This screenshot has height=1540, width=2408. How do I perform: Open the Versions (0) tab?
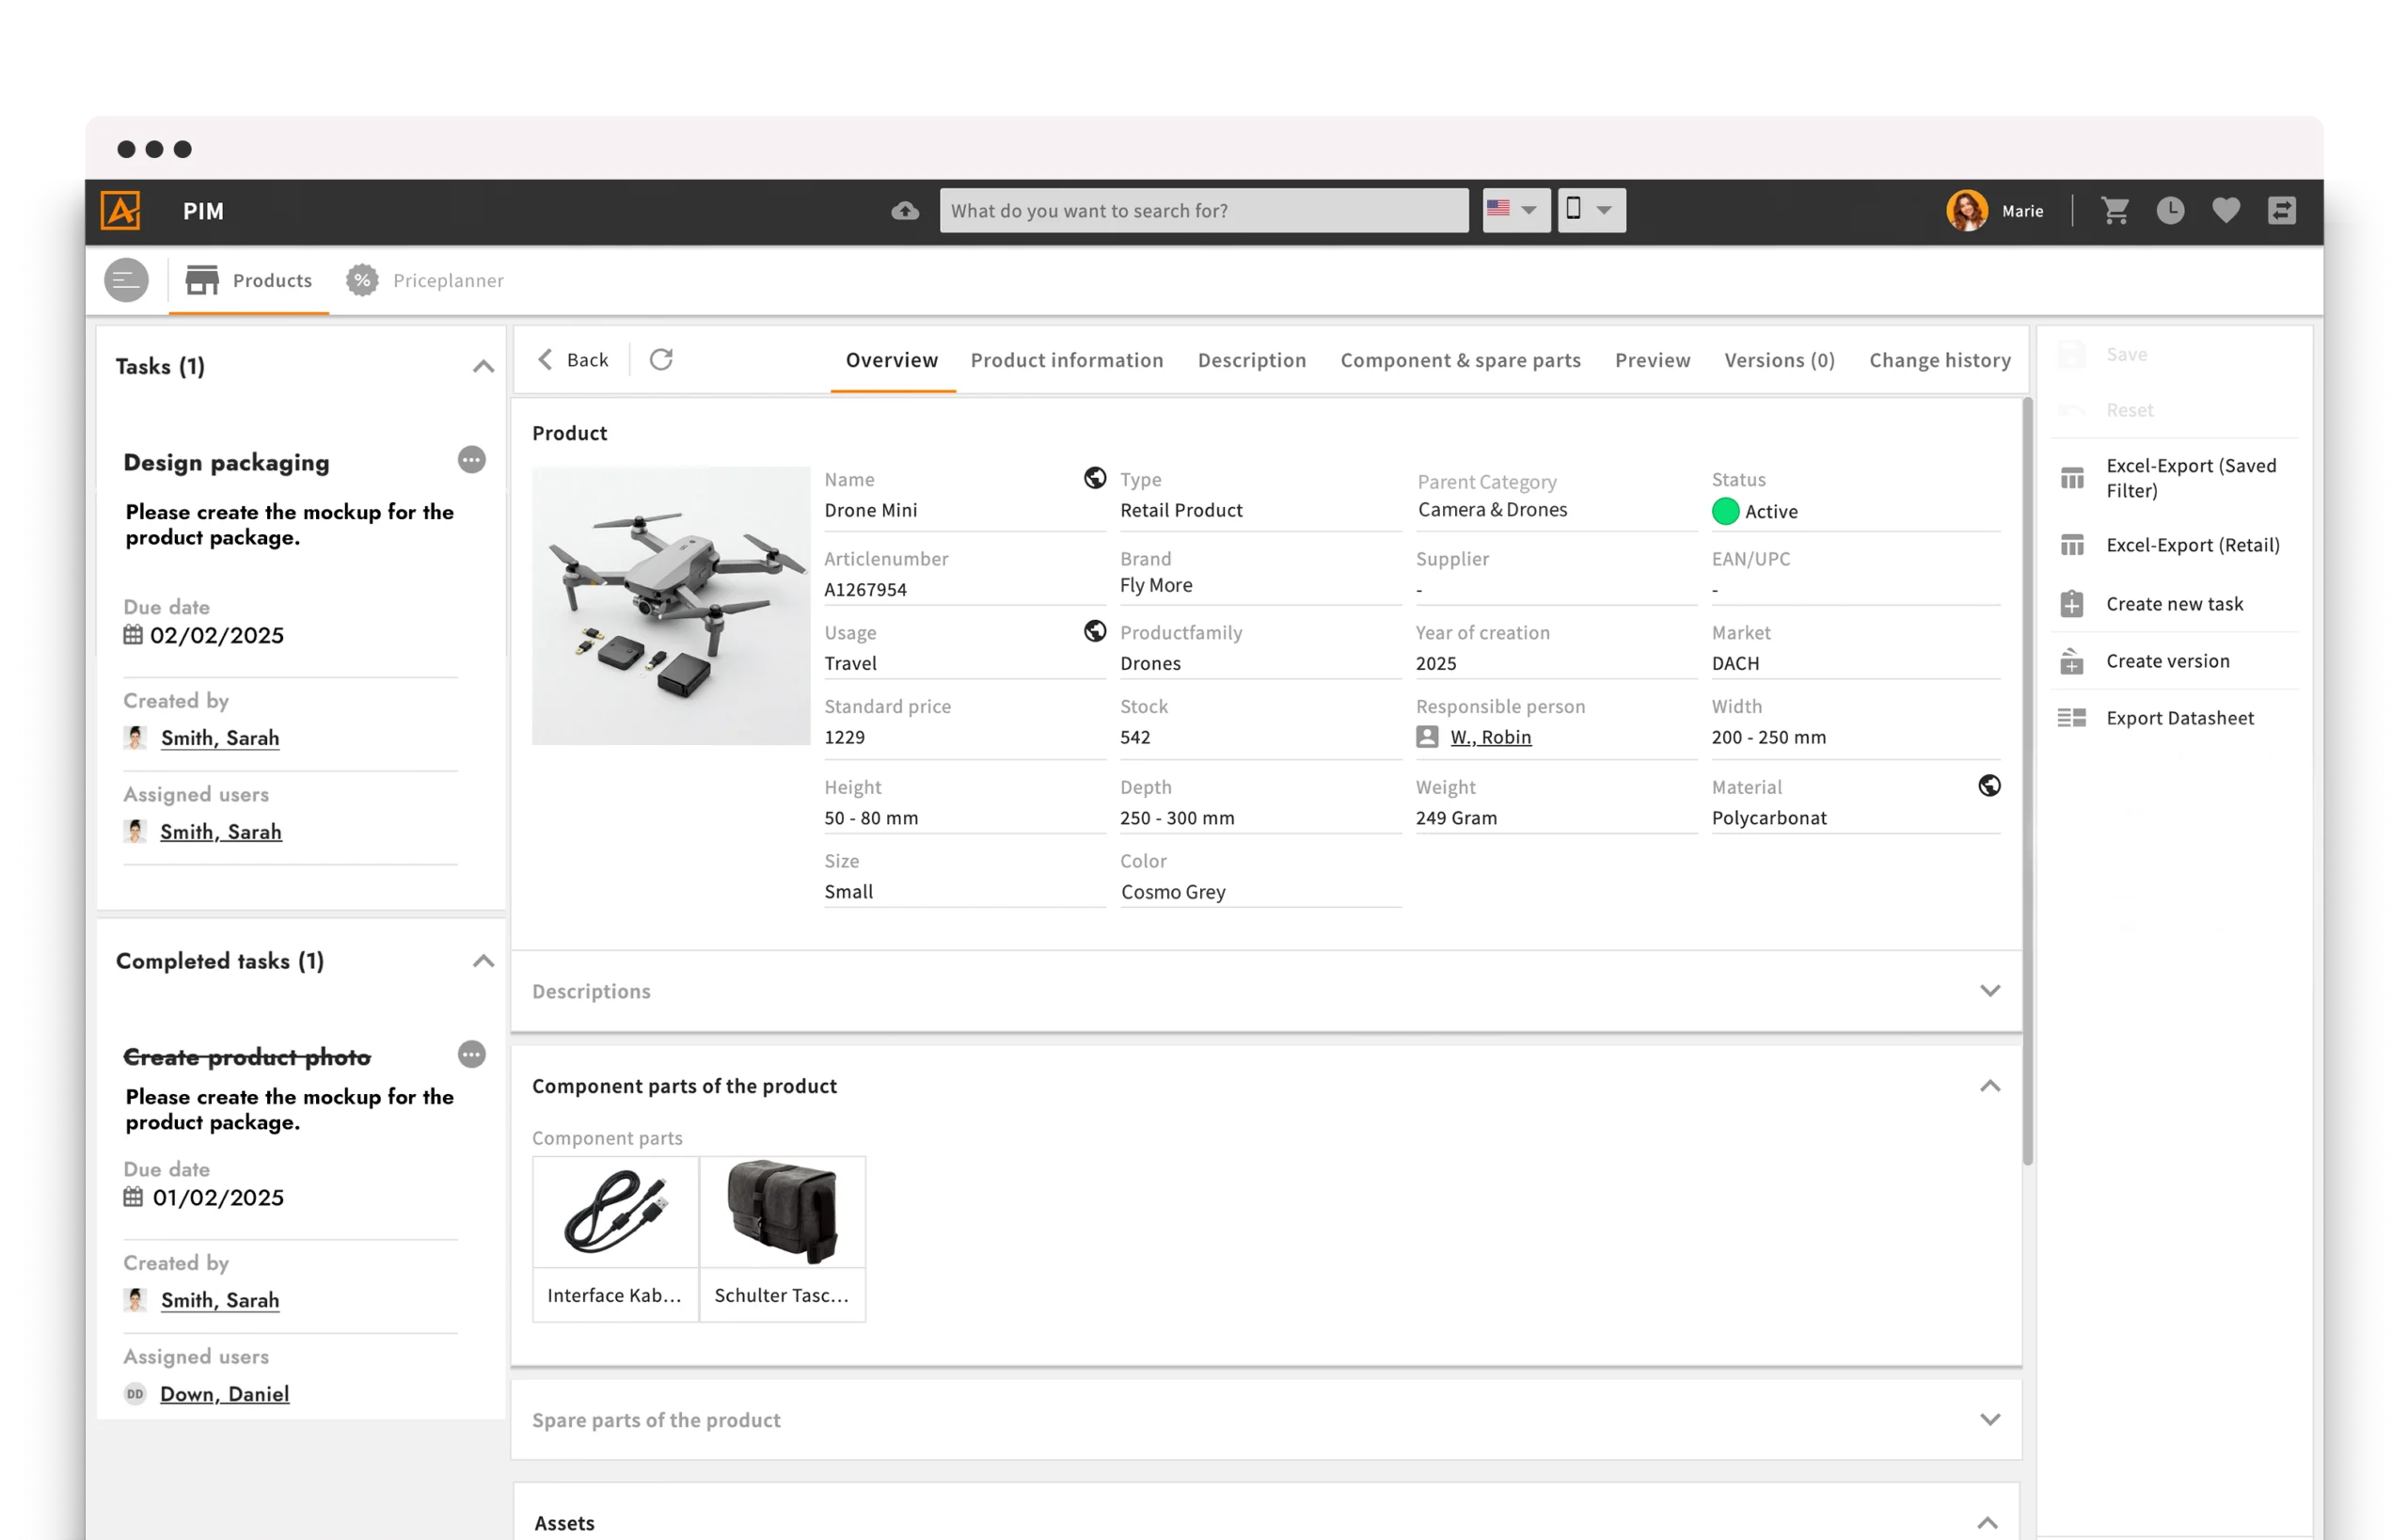(x=1780, y=360)
